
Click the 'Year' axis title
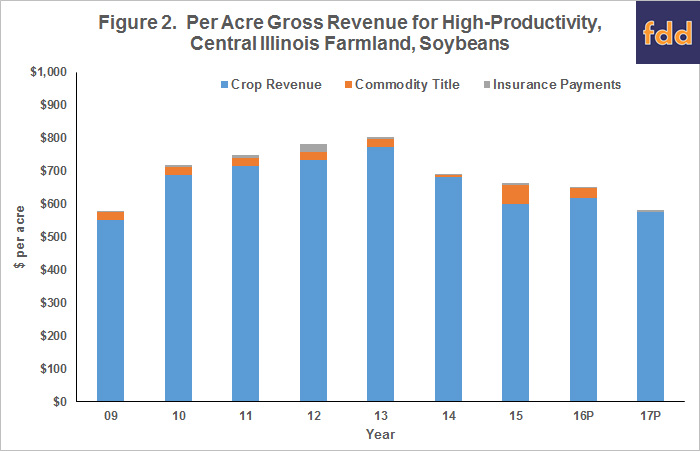[380, 434]
